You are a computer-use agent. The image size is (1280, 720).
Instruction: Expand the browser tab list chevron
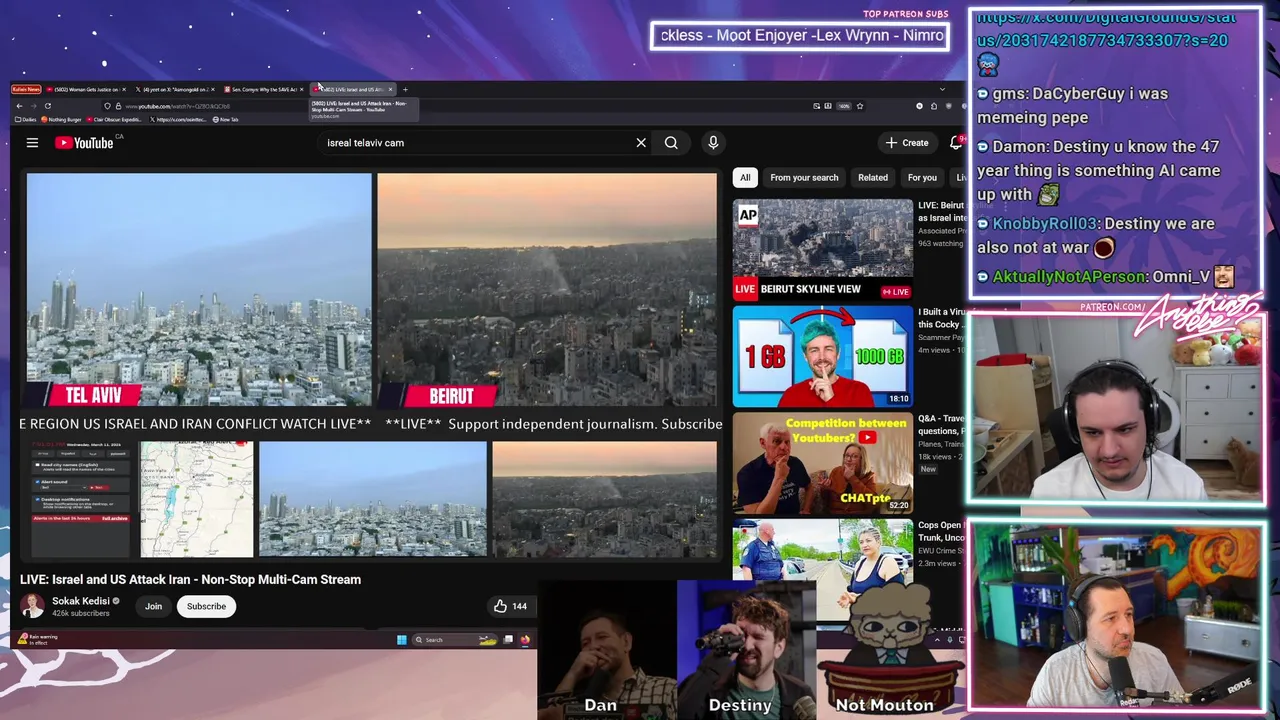(941, 90)
